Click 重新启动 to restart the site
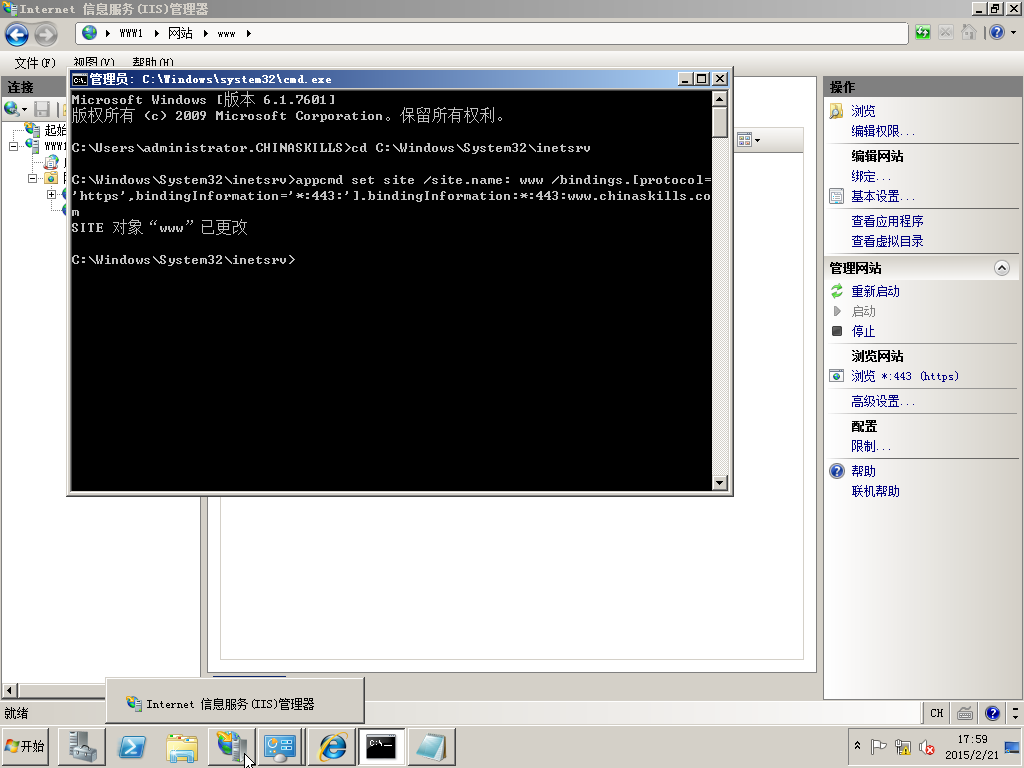Screen dimensions: 1024x768 (x=875, y=291)
